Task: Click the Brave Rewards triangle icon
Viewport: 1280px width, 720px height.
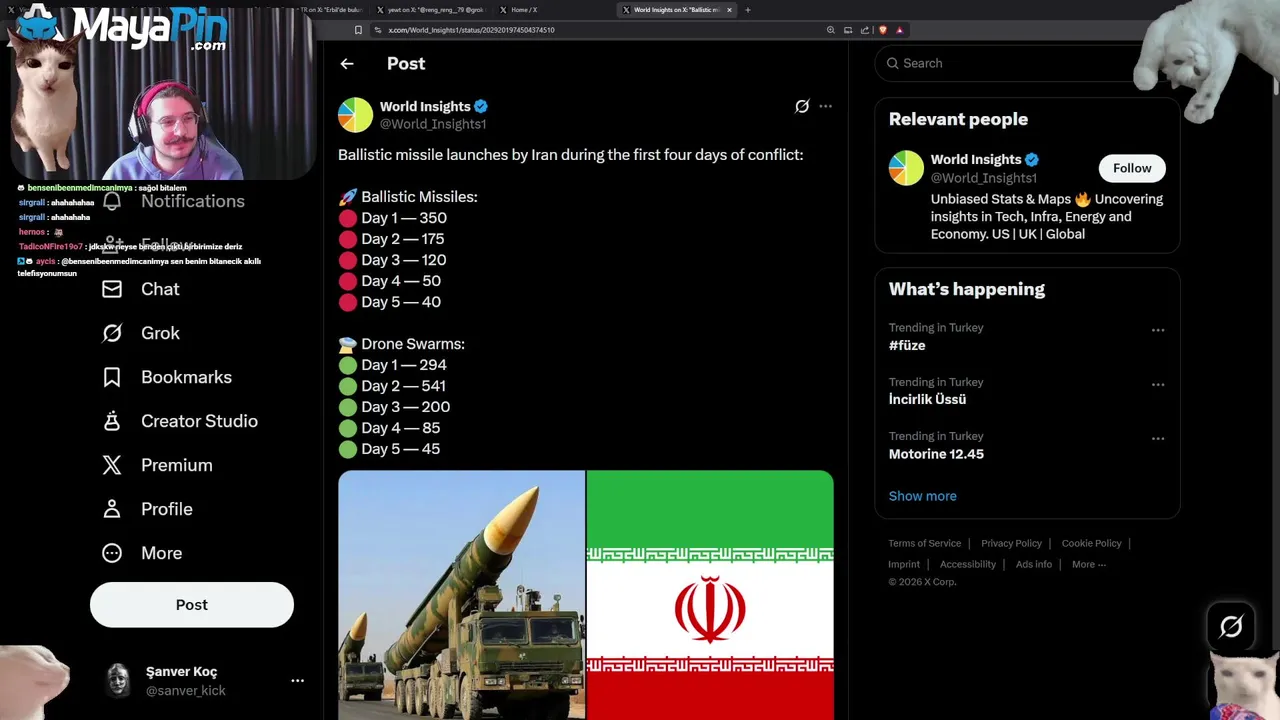Action: point(899,30)
